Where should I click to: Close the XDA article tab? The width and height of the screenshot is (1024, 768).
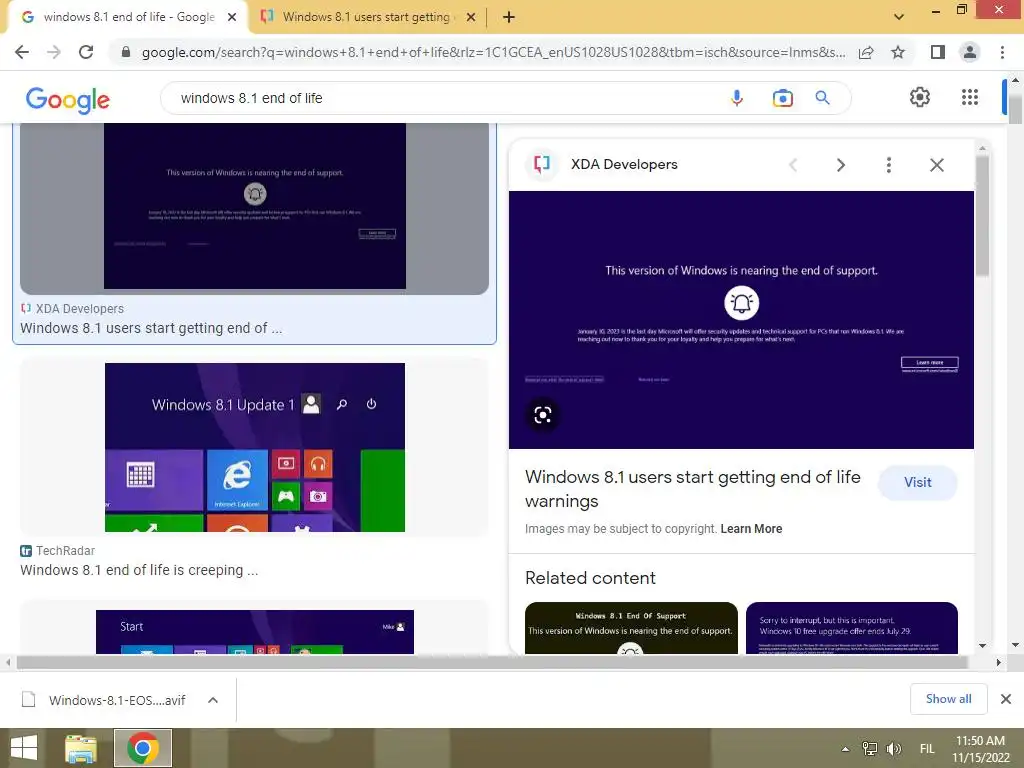tap(471, 18)
